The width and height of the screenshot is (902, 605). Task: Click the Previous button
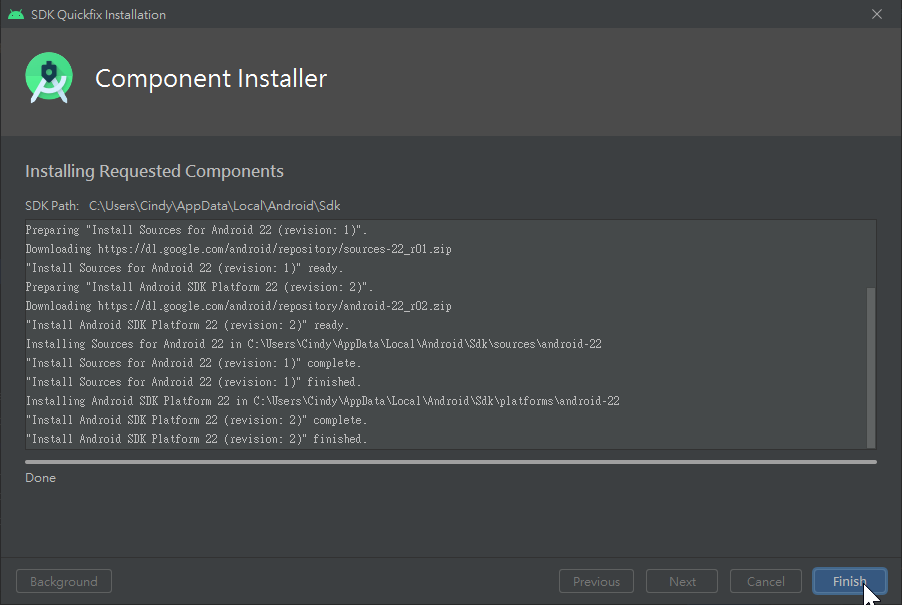point(596,581)
